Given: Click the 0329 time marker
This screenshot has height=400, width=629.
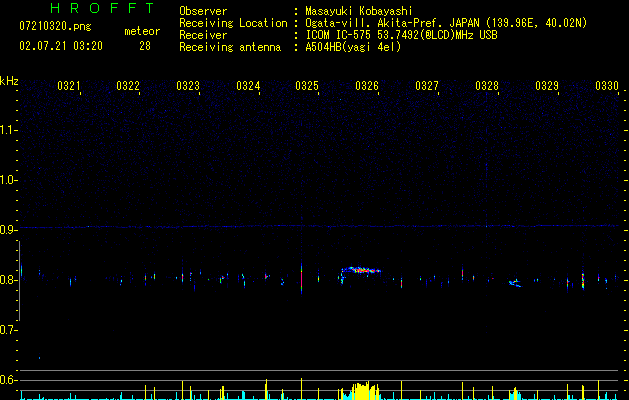Looking at the screenshot, I should (547, 86).
